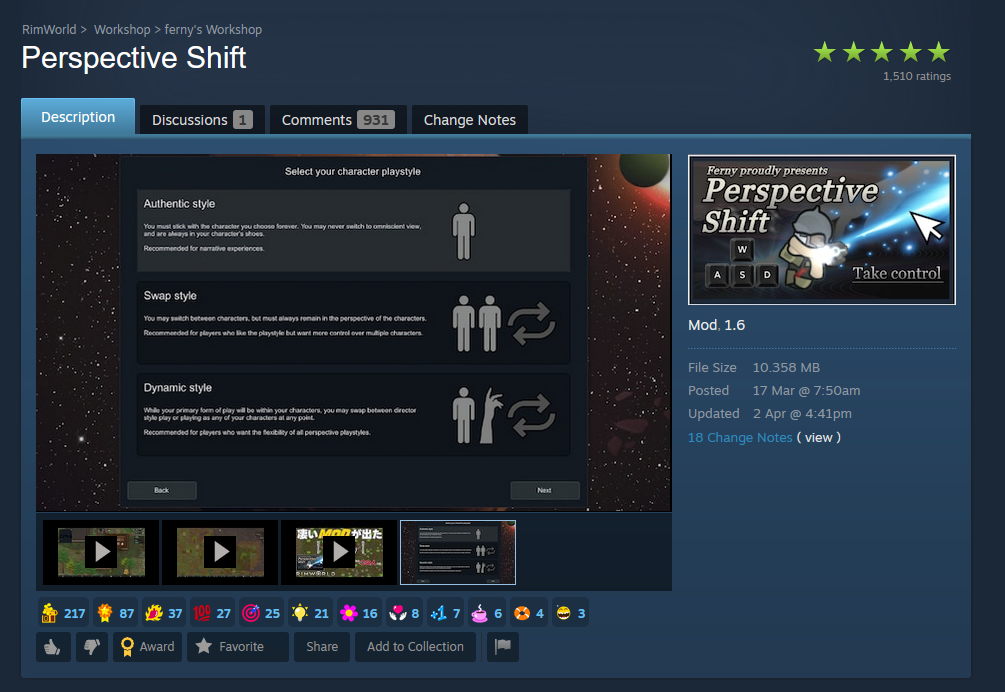Click the lightbulb reaction with count 21
Viewport: 1005px width, 692px height.
310,613
